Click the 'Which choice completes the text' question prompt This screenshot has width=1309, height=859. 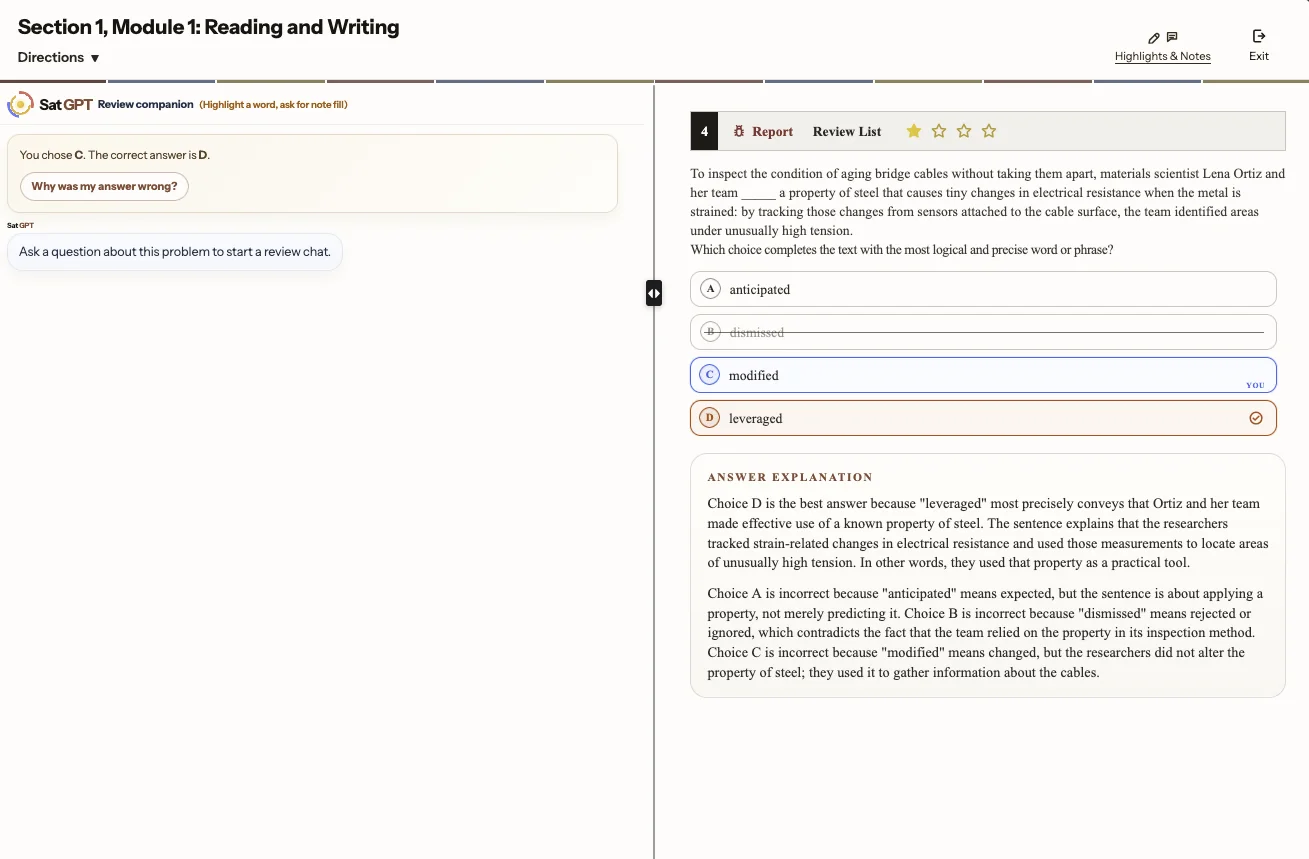click(902, 250)
